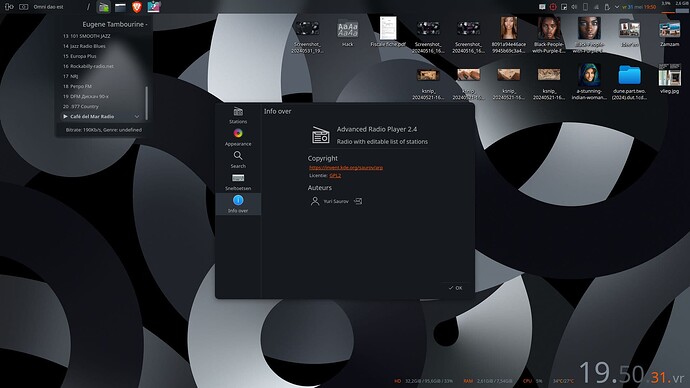This screenshot has width=690, height=388.
Task: Launch the Brave browser from the panel
Action: point(137,7)
